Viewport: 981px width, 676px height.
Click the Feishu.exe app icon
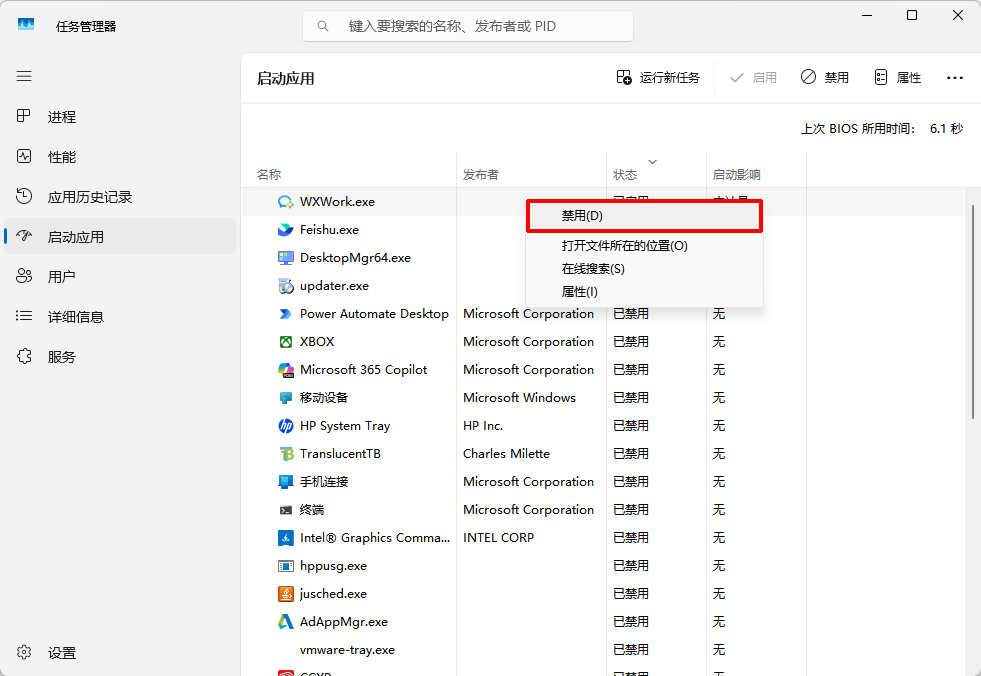tap(285, 230)
